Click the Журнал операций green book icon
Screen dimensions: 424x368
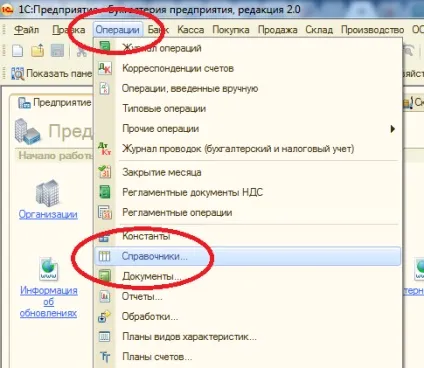(105, 47)
